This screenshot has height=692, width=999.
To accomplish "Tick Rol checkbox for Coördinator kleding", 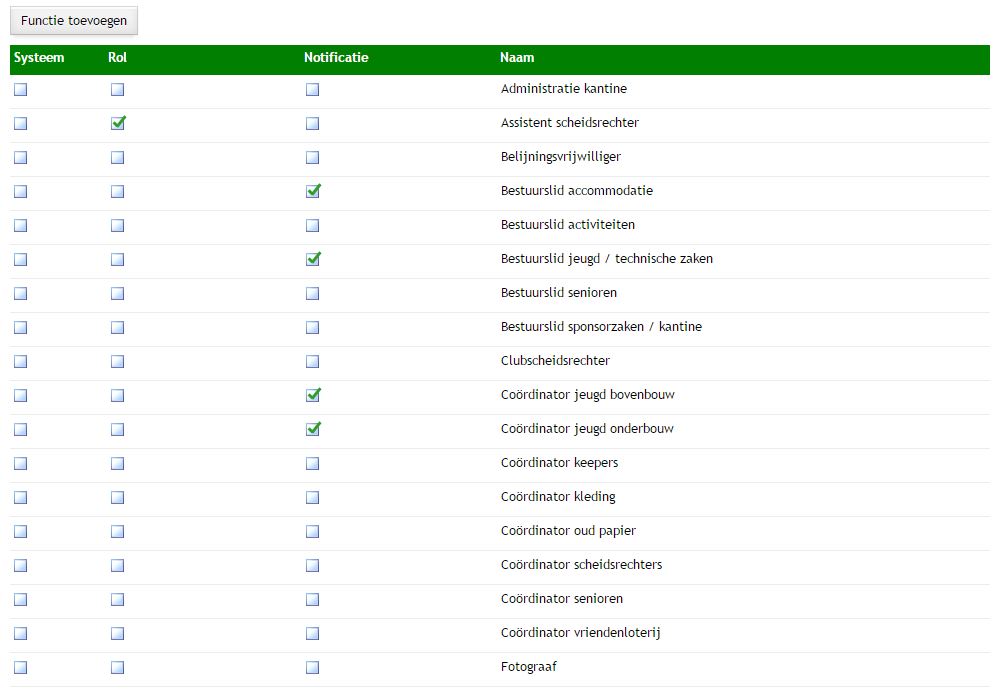I will (118, 497).
